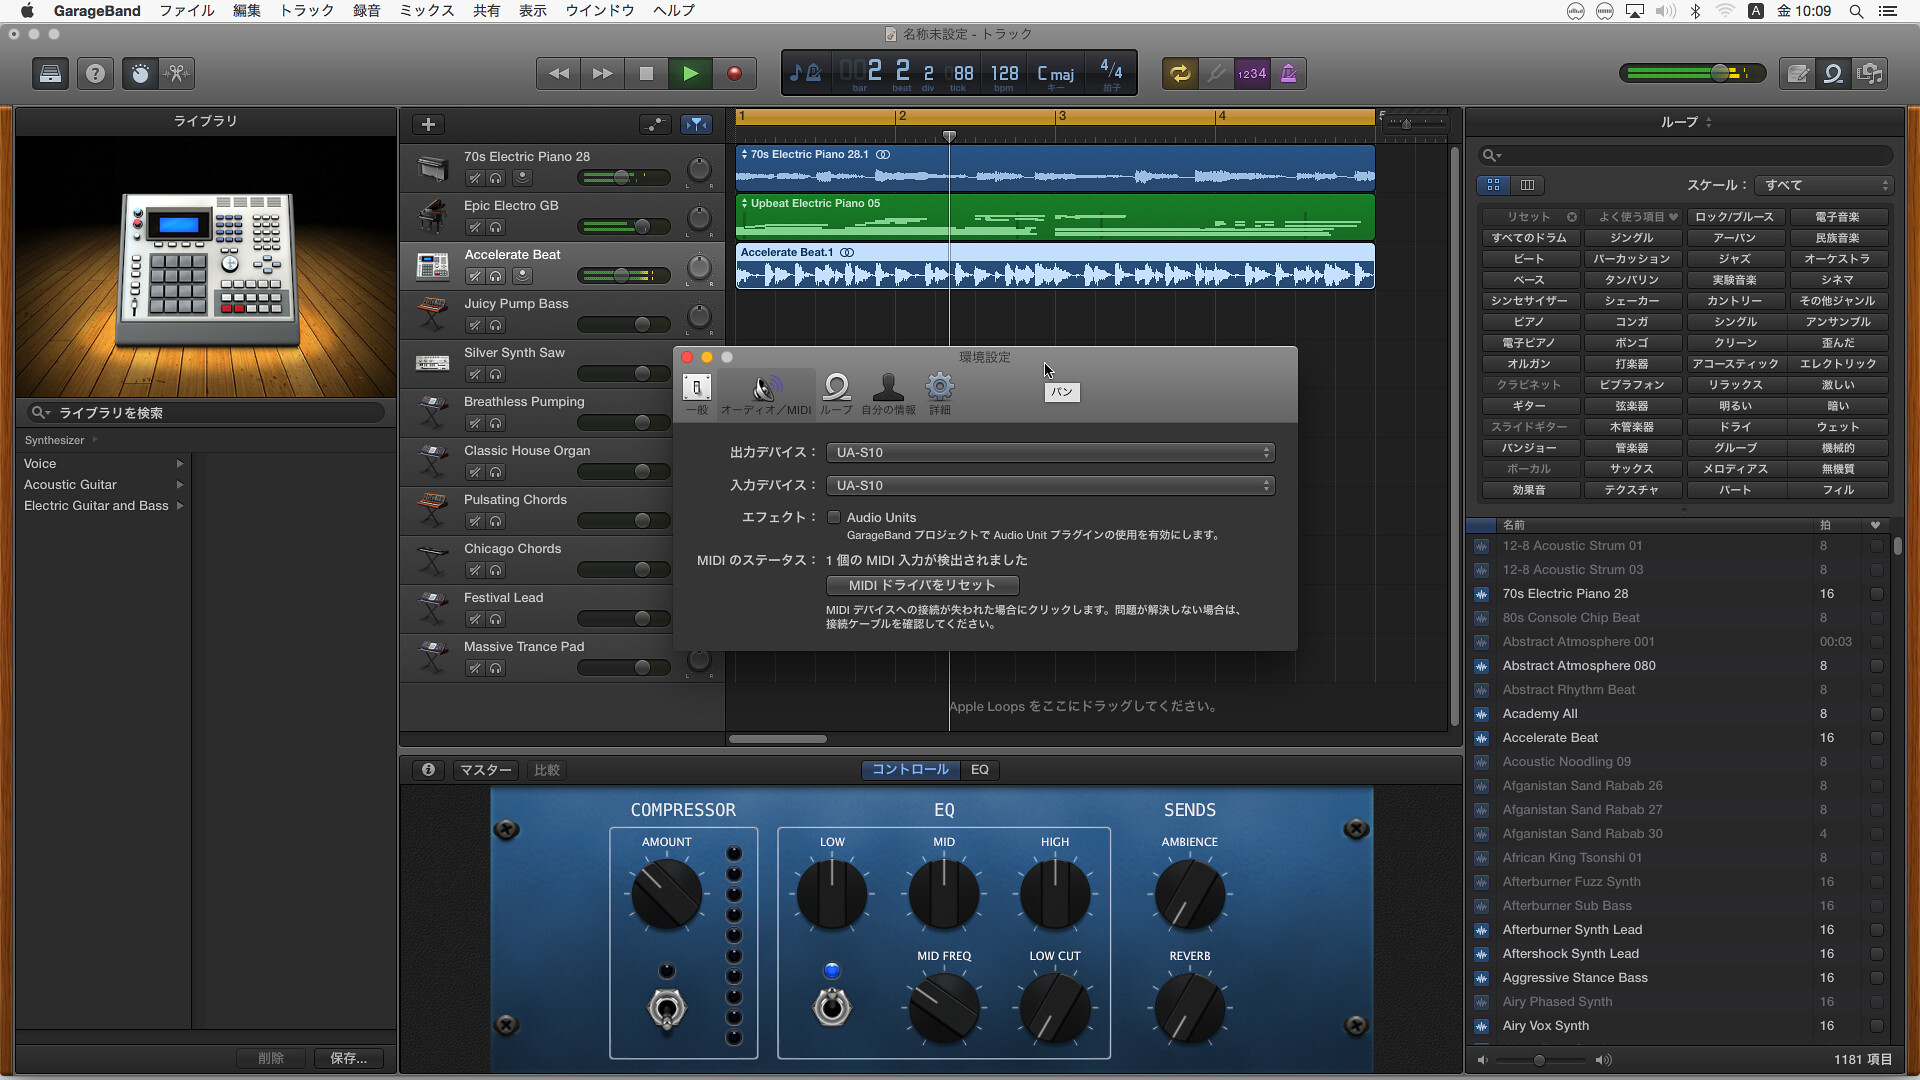Open the Note Pad button
The image size is (1920, 1080).
coord(1797,73)
